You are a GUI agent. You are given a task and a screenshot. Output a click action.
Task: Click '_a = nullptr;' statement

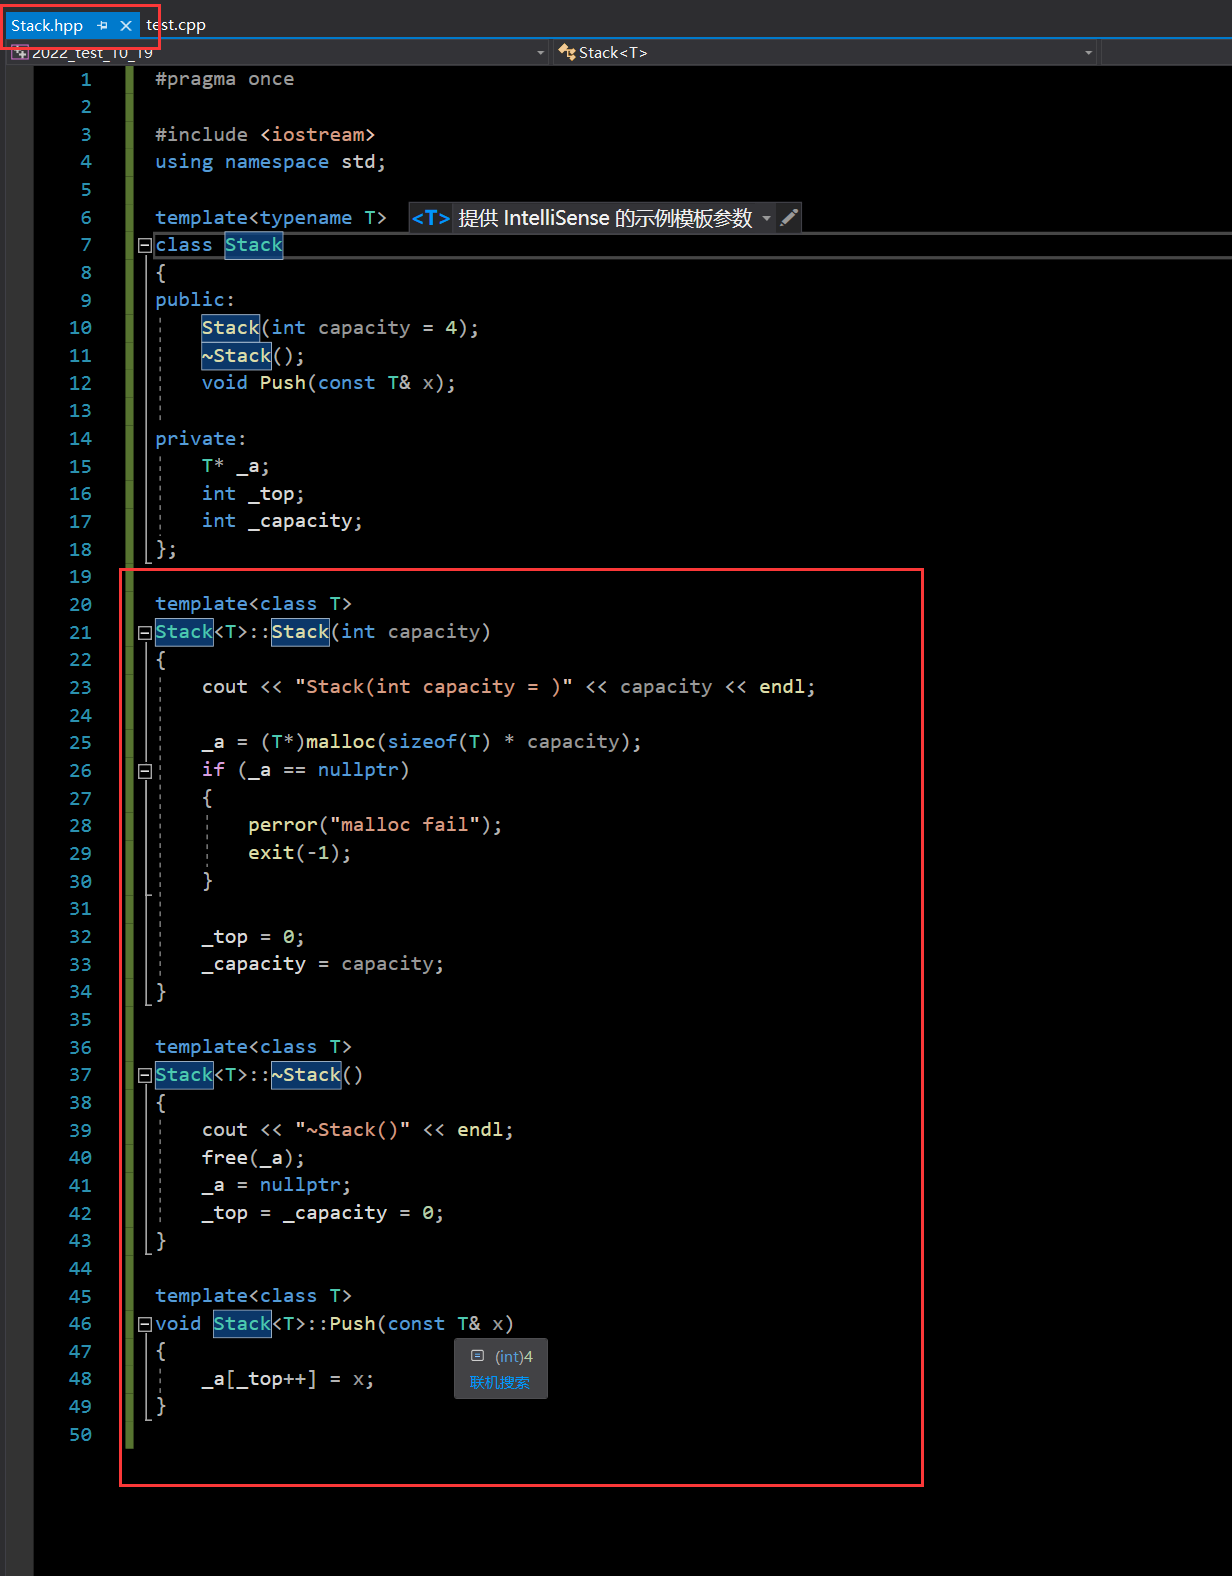pos(276,1185)
